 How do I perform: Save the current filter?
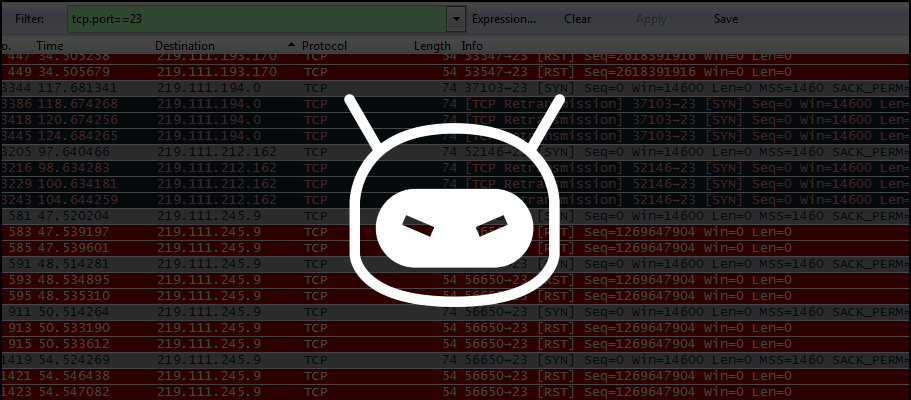pos(726,19)
